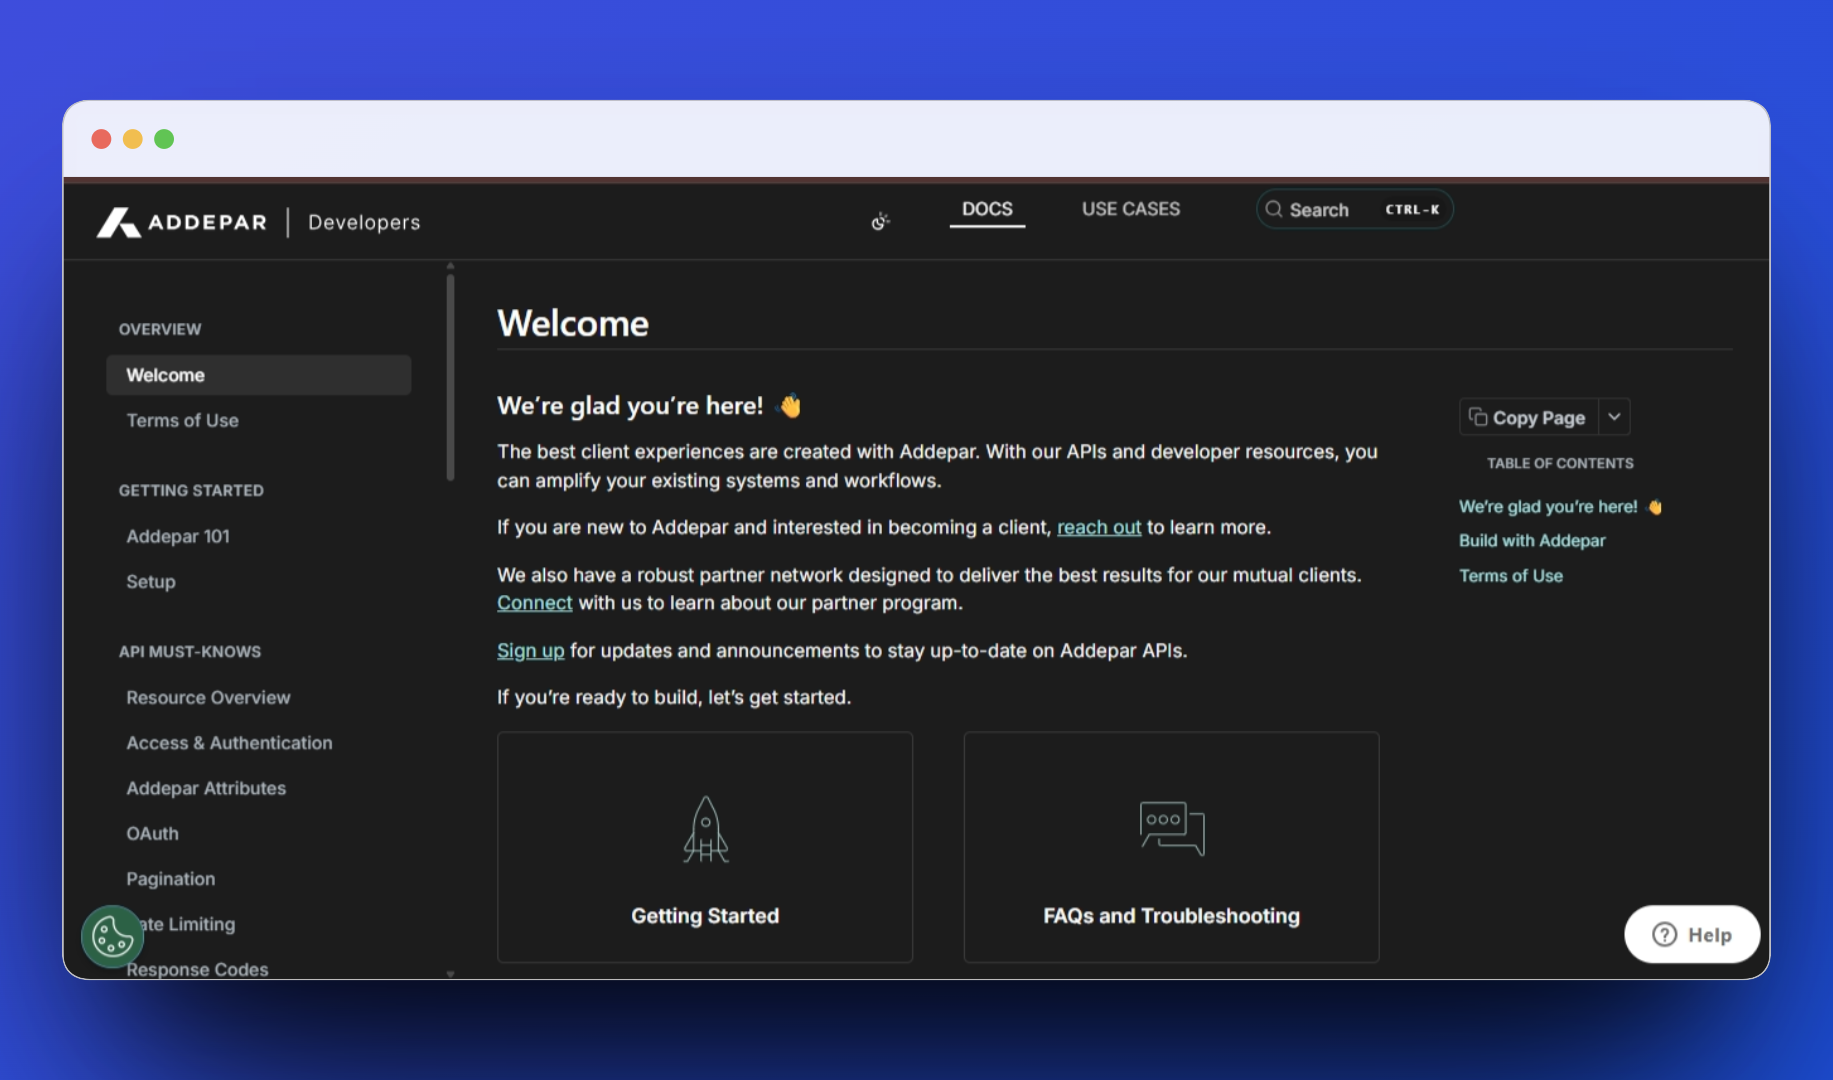
Task: Click the search magnifier icon
Action: [x=1274, y=209]
